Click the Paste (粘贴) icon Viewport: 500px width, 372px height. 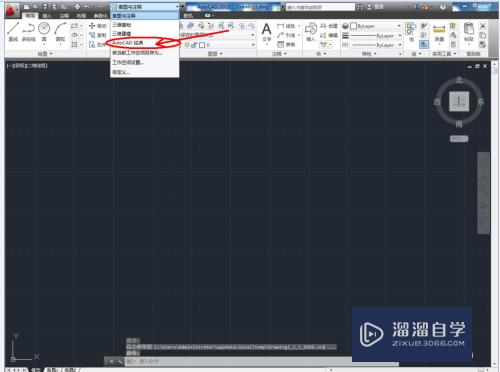tap(469, 32)
